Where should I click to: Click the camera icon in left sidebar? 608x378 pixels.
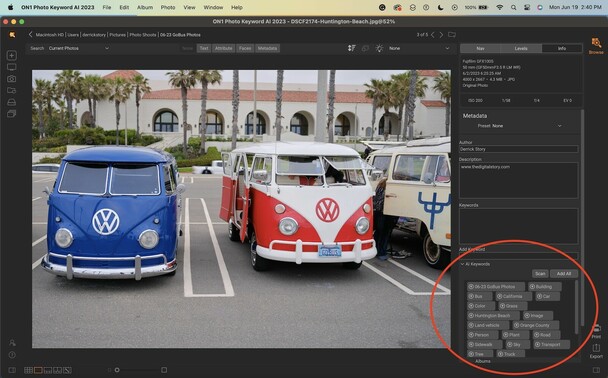point(12,79)
